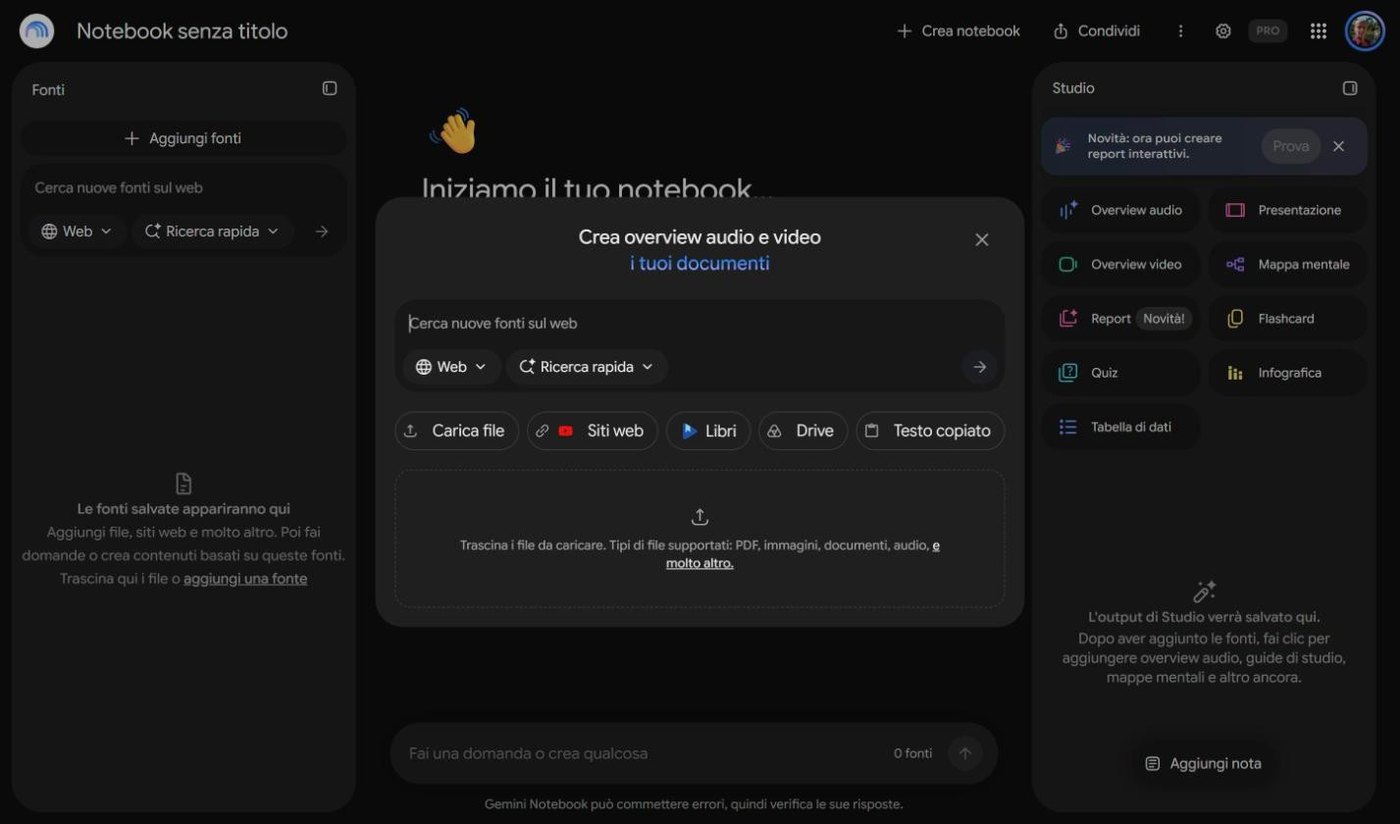Generate an Infografica
1400x824 pixels.
click(1288, 372)
